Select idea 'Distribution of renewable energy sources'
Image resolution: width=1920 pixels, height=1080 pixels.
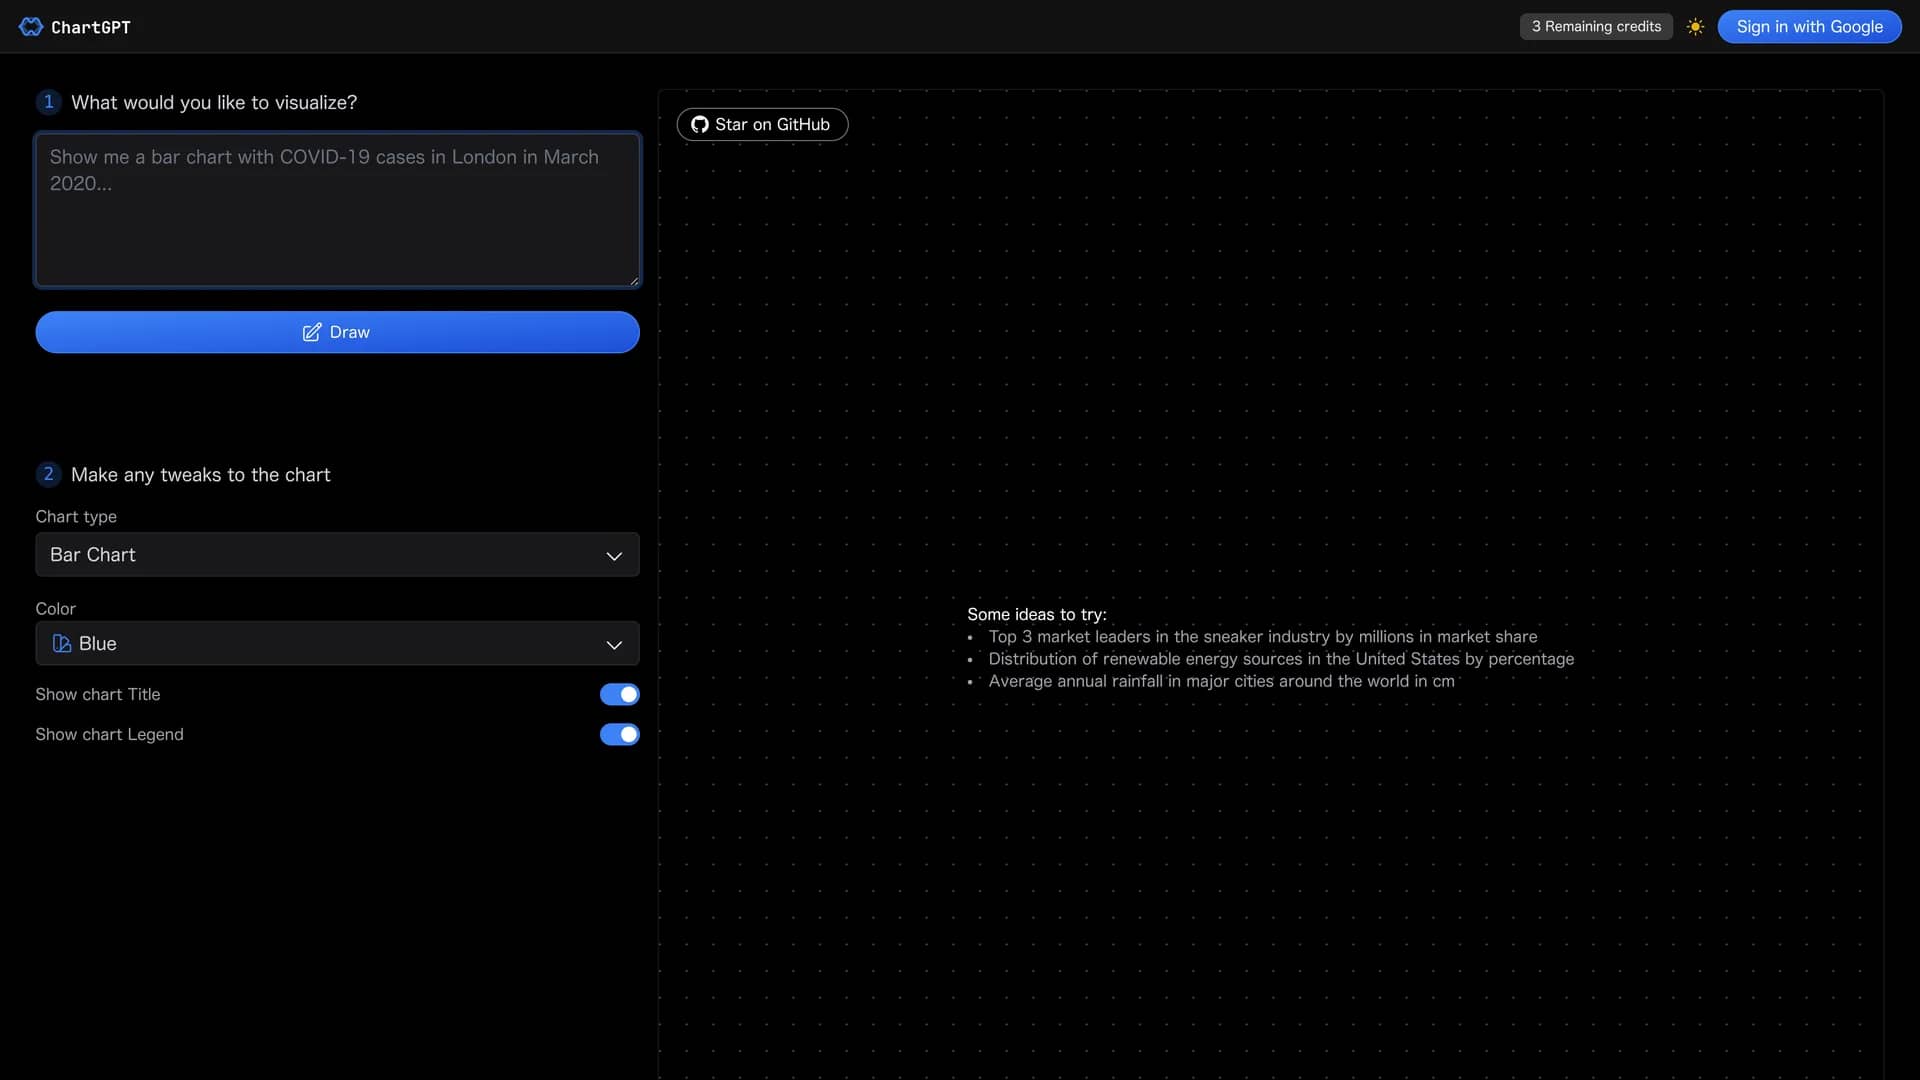click(x=1281, y=659)
